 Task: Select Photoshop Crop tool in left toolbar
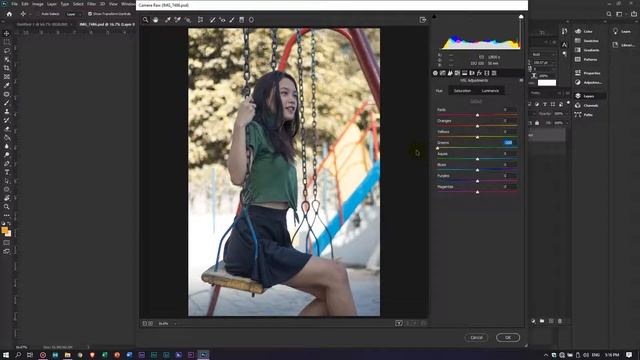point(7,68)
